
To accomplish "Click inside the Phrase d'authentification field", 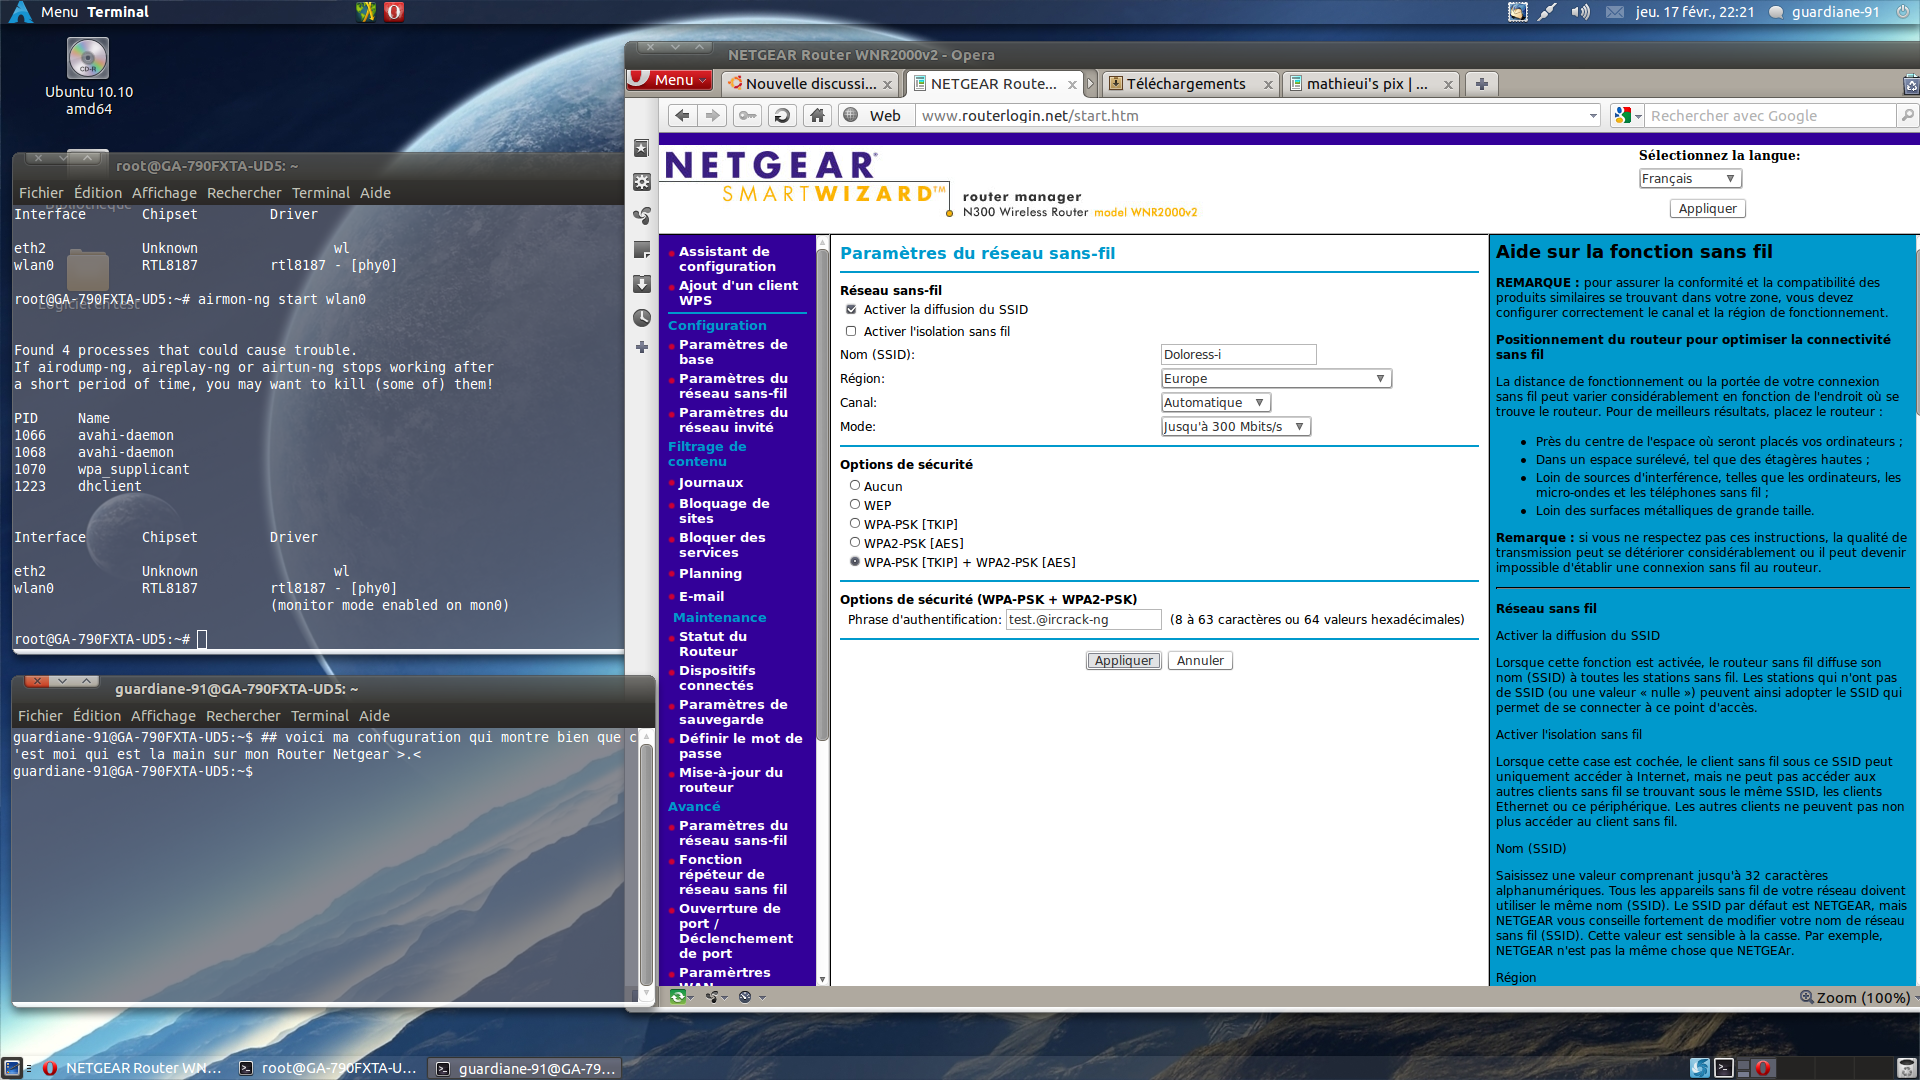I will click(1083, 620).
